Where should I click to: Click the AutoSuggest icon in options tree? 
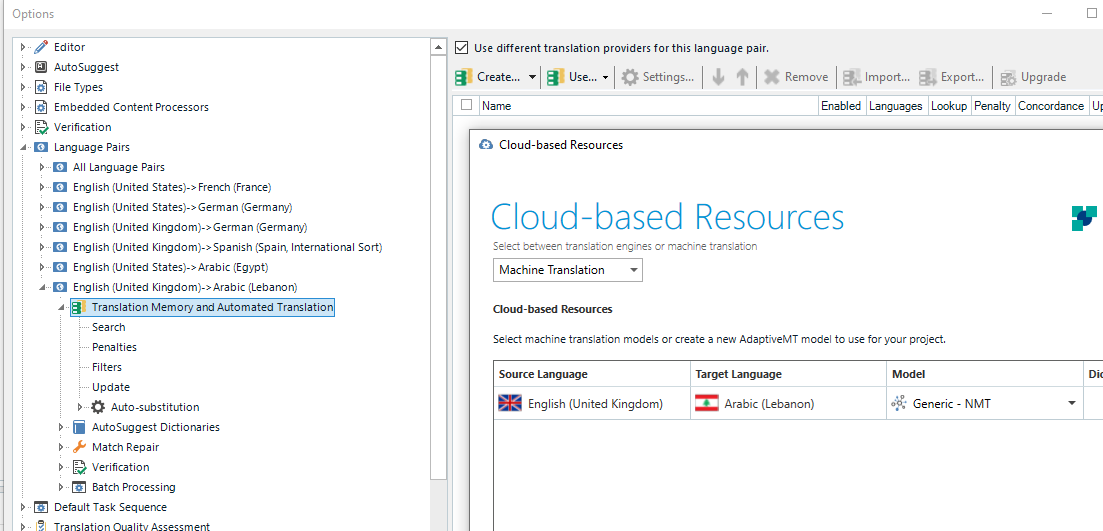[42, 68]
